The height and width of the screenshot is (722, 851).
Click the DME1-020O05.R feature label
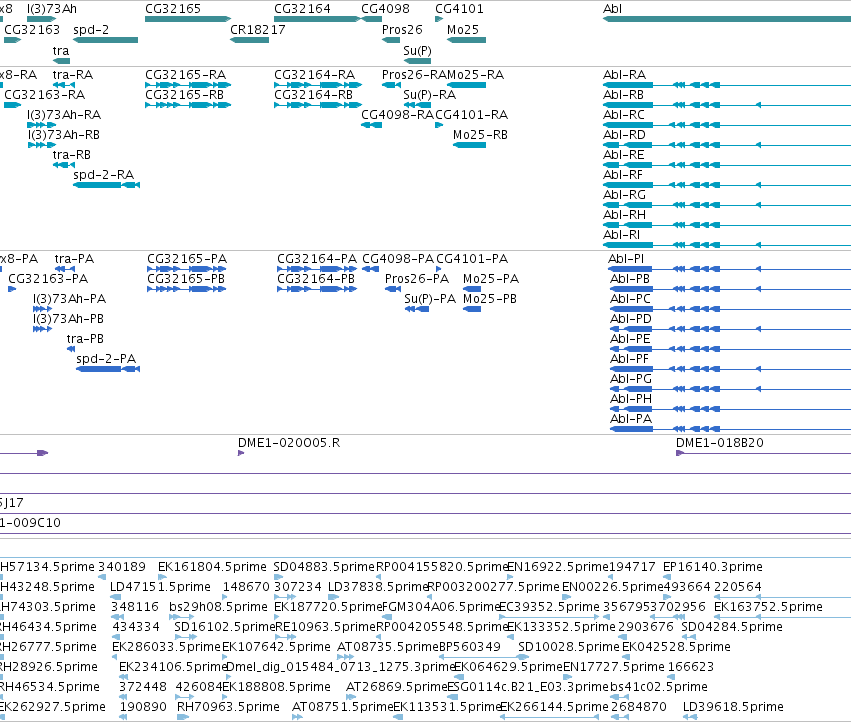pos(289,442)
